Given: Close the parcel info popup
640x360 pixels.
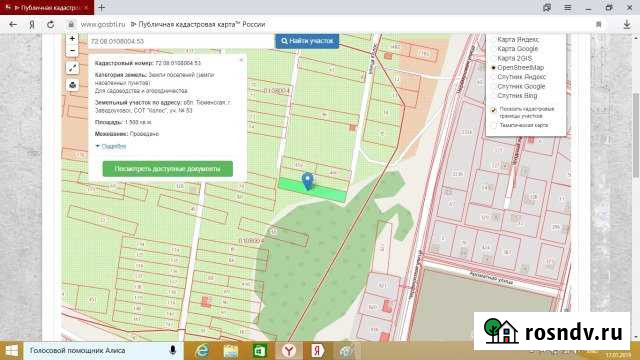Looking at the screenshot, I should tap(241, 60).
